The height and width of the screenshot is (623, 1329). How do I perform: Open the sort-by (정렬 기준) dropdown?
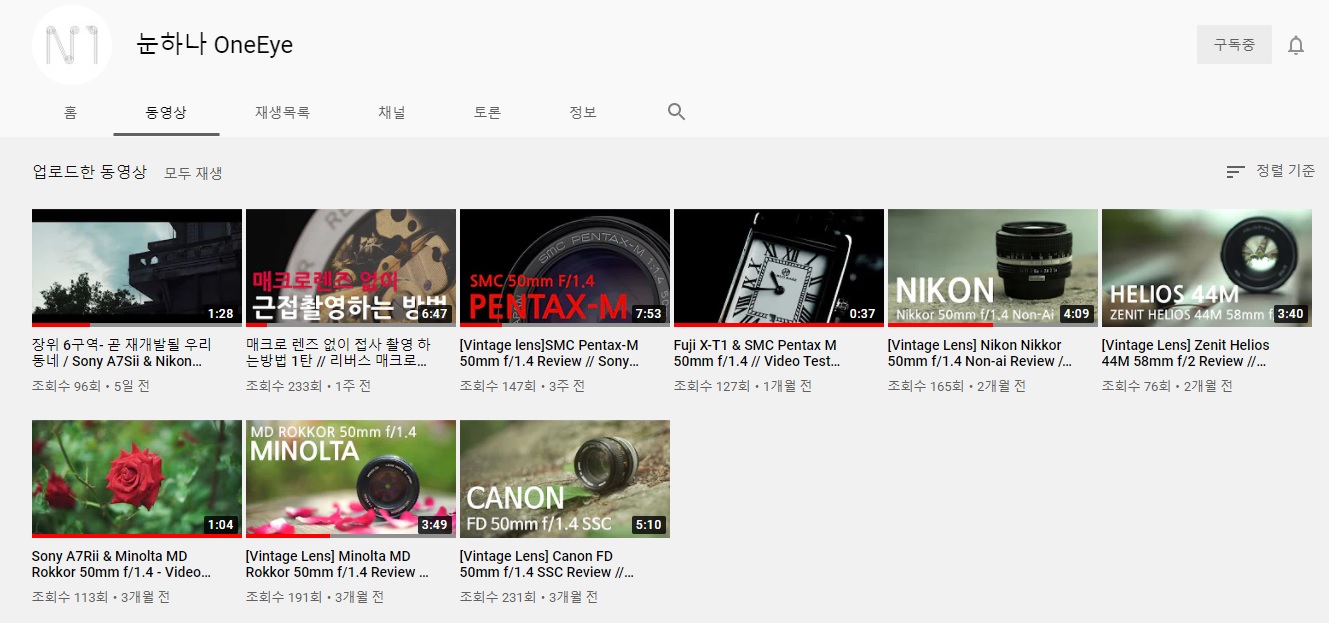click(x=1270, y=171)
